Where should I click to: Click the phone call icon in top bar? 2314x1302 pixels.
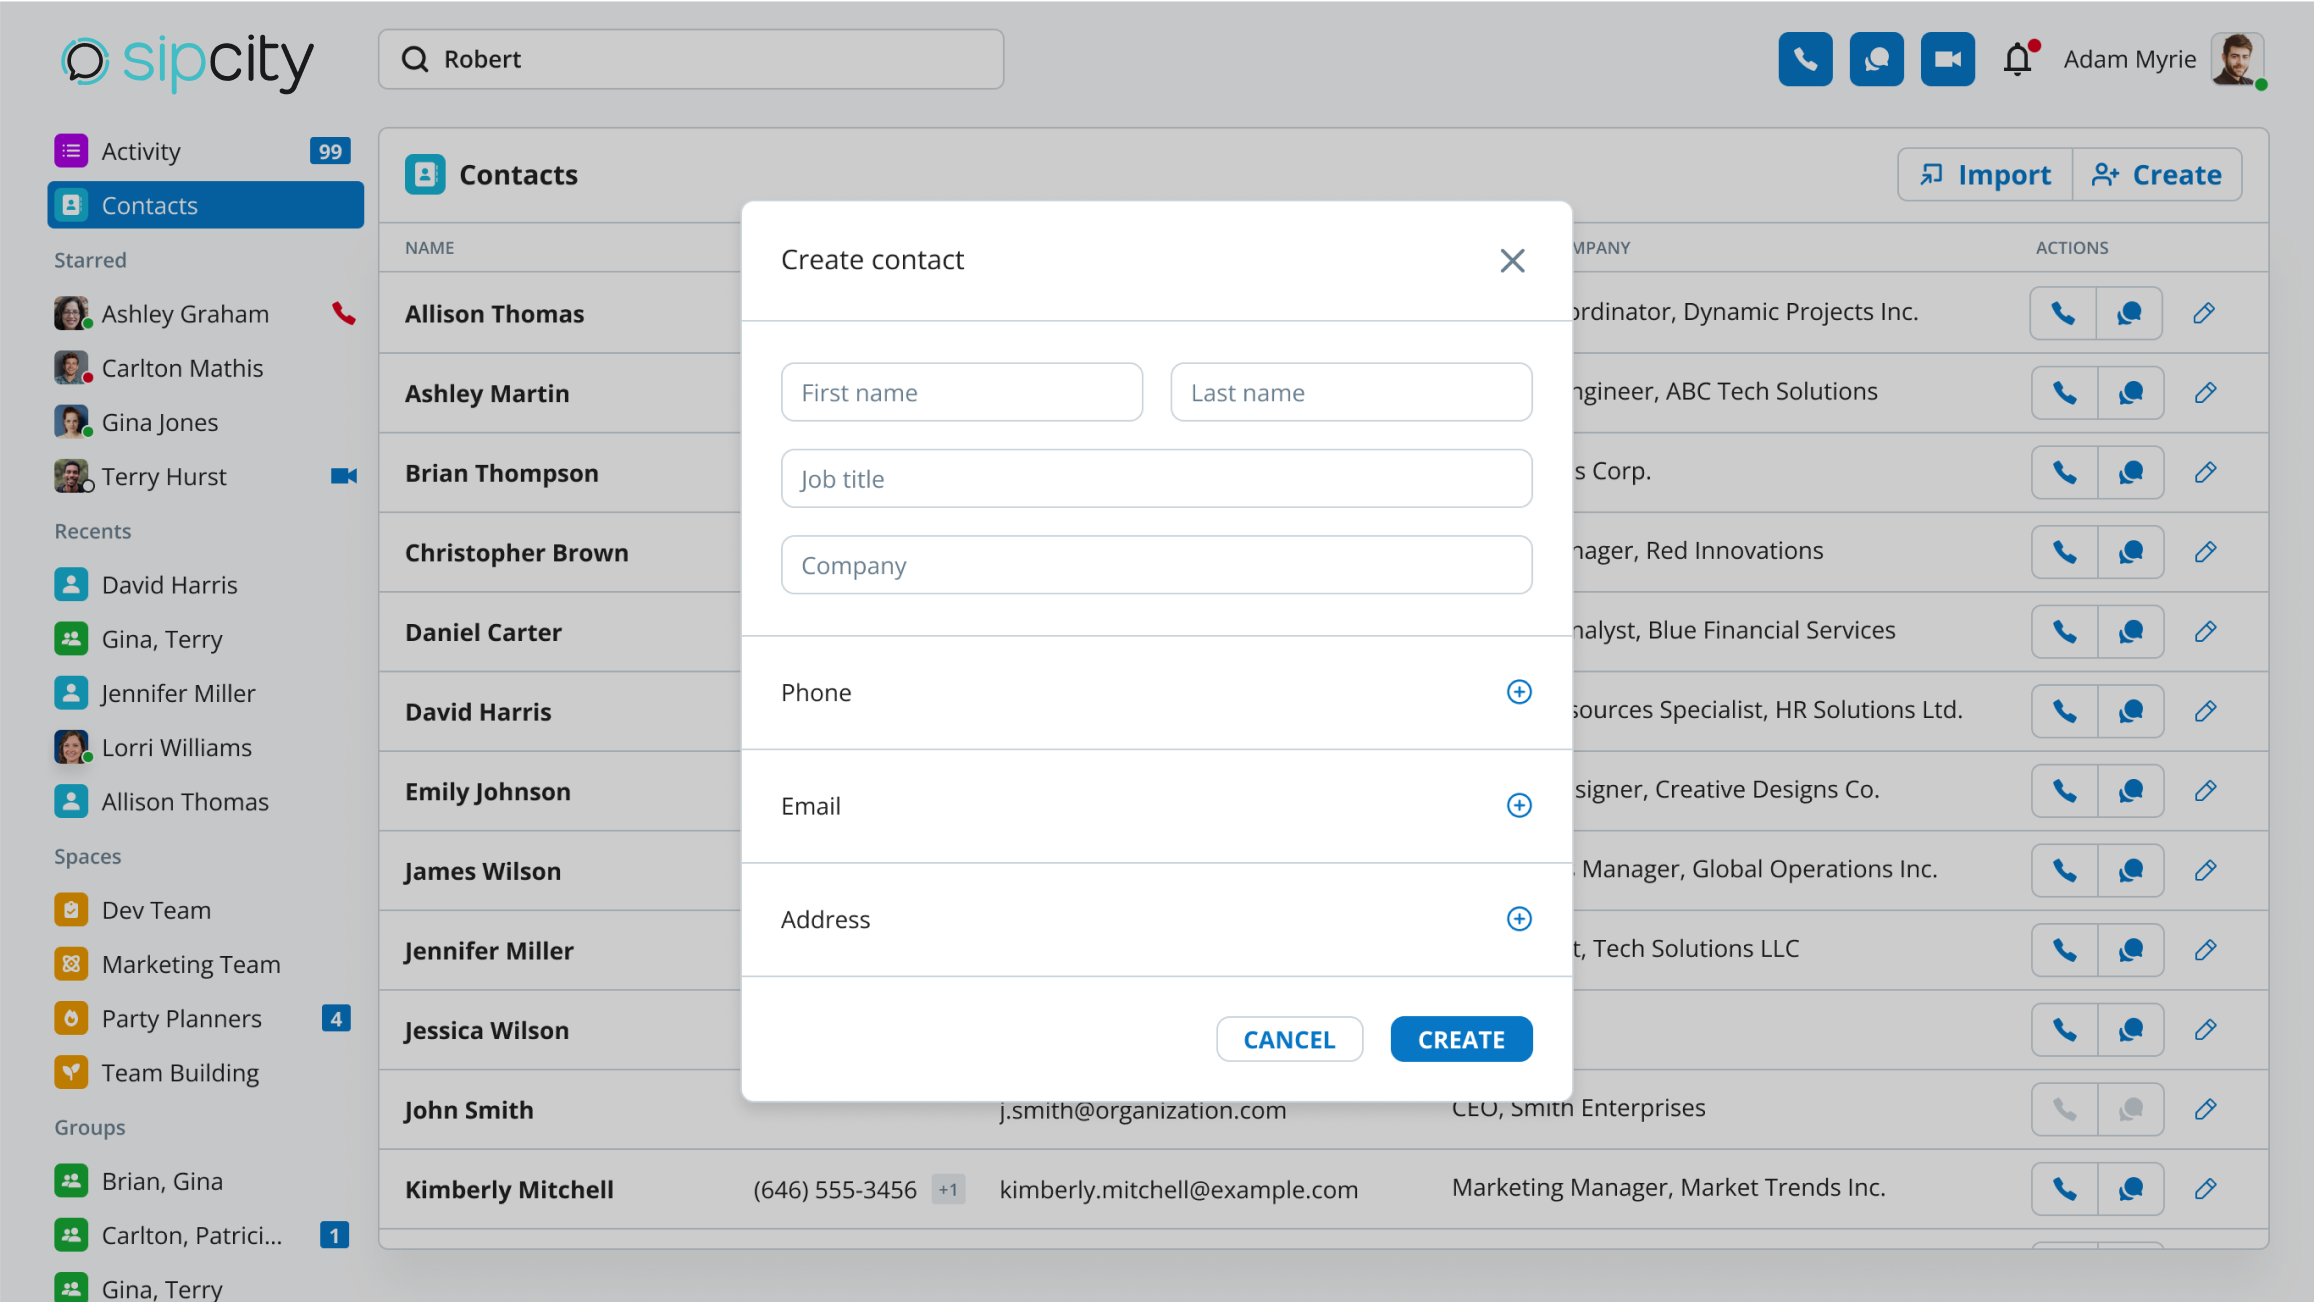click(1804, 60)
